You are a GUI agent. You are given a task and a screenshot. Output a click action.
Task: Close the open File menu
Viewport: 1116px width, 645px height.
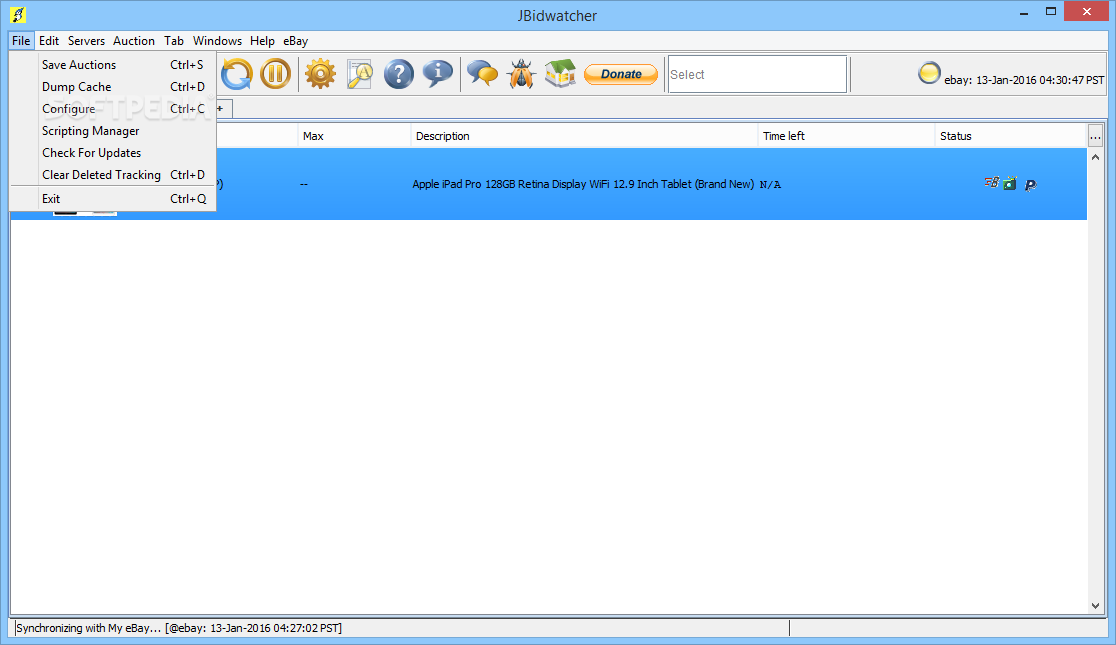tap(21, 41)
